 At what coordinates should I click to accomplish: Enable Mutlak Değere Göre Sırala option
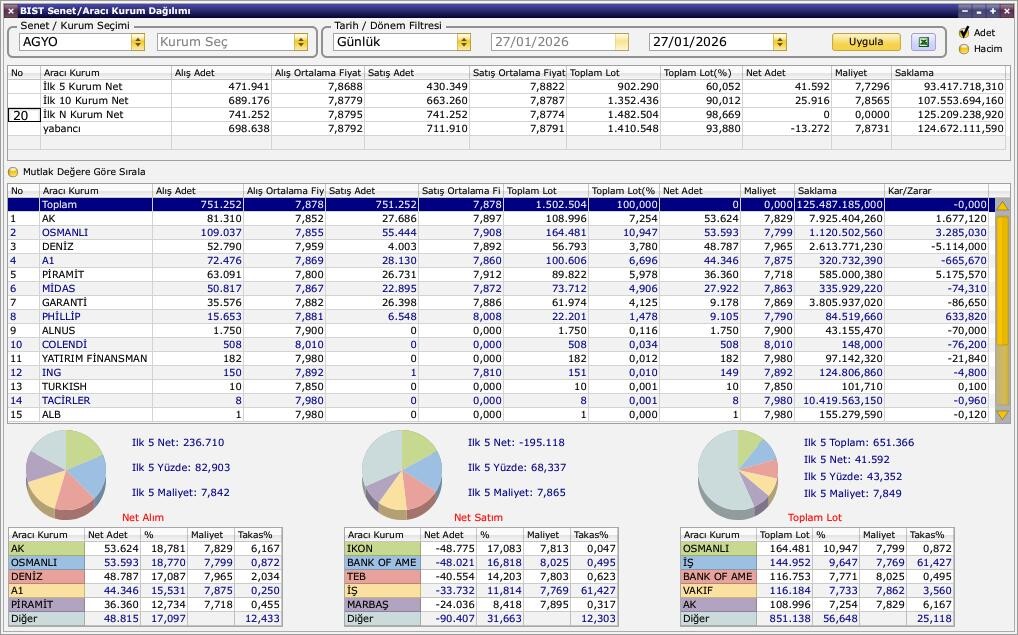coord(14,172)
